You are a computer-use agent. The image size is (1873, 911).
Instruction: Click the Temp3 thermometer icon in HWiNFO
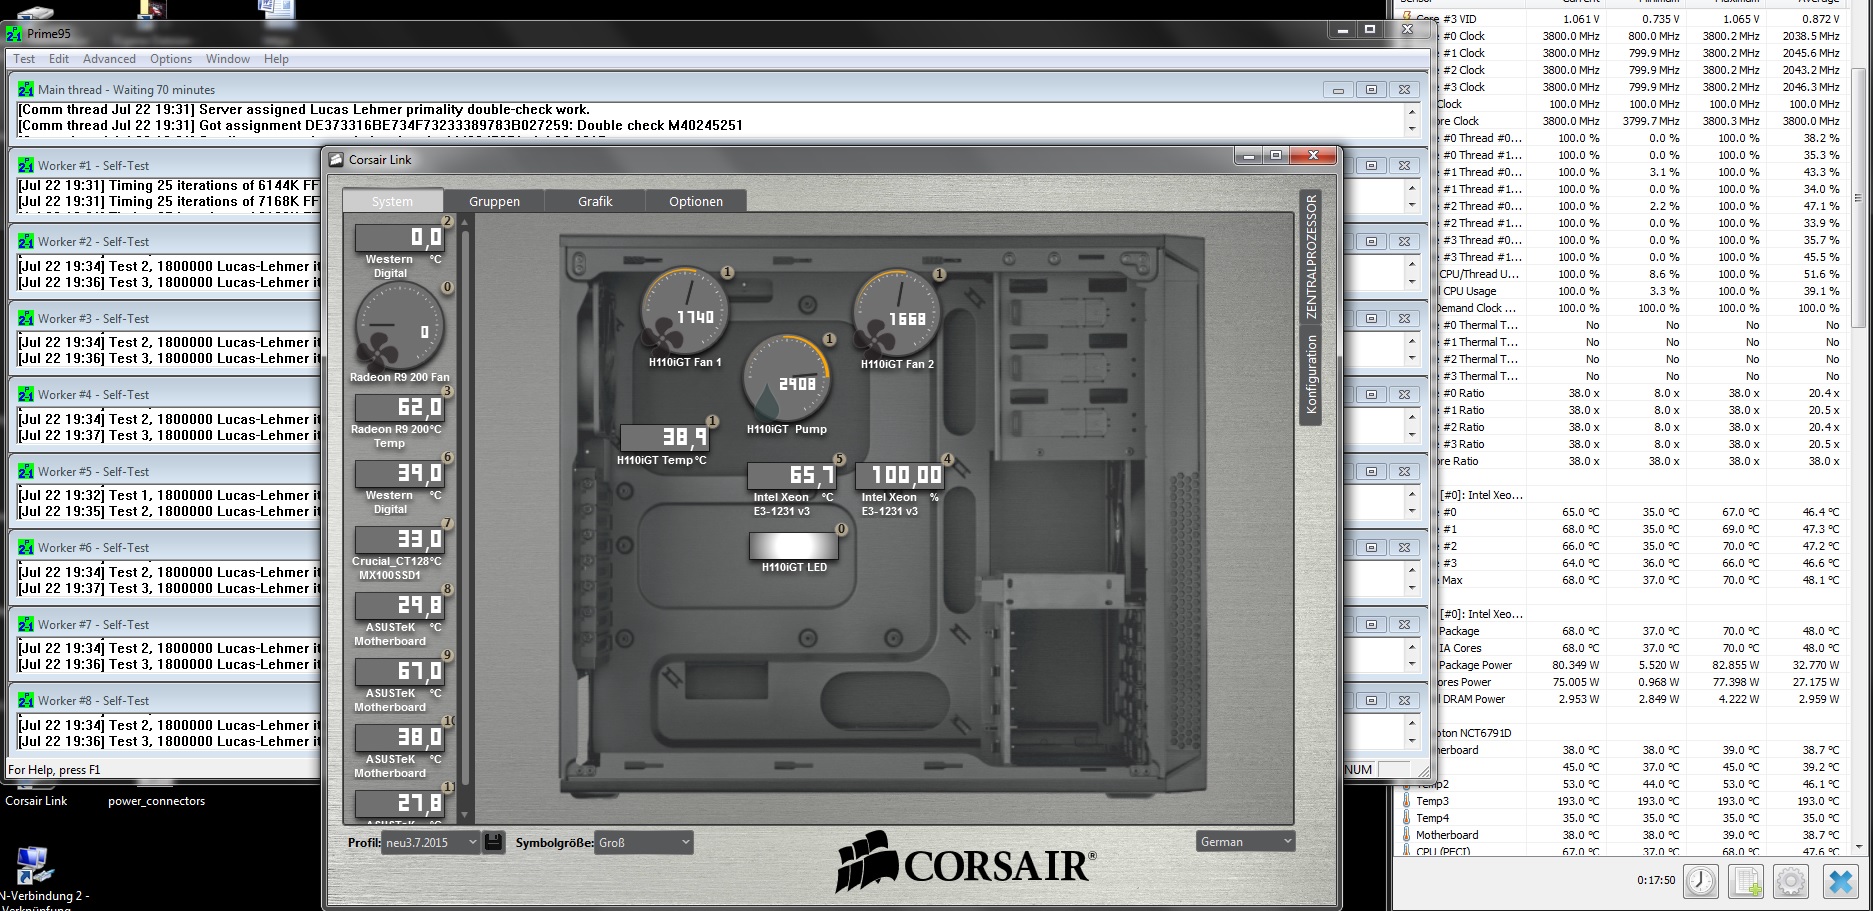(x=1406, y=801)
